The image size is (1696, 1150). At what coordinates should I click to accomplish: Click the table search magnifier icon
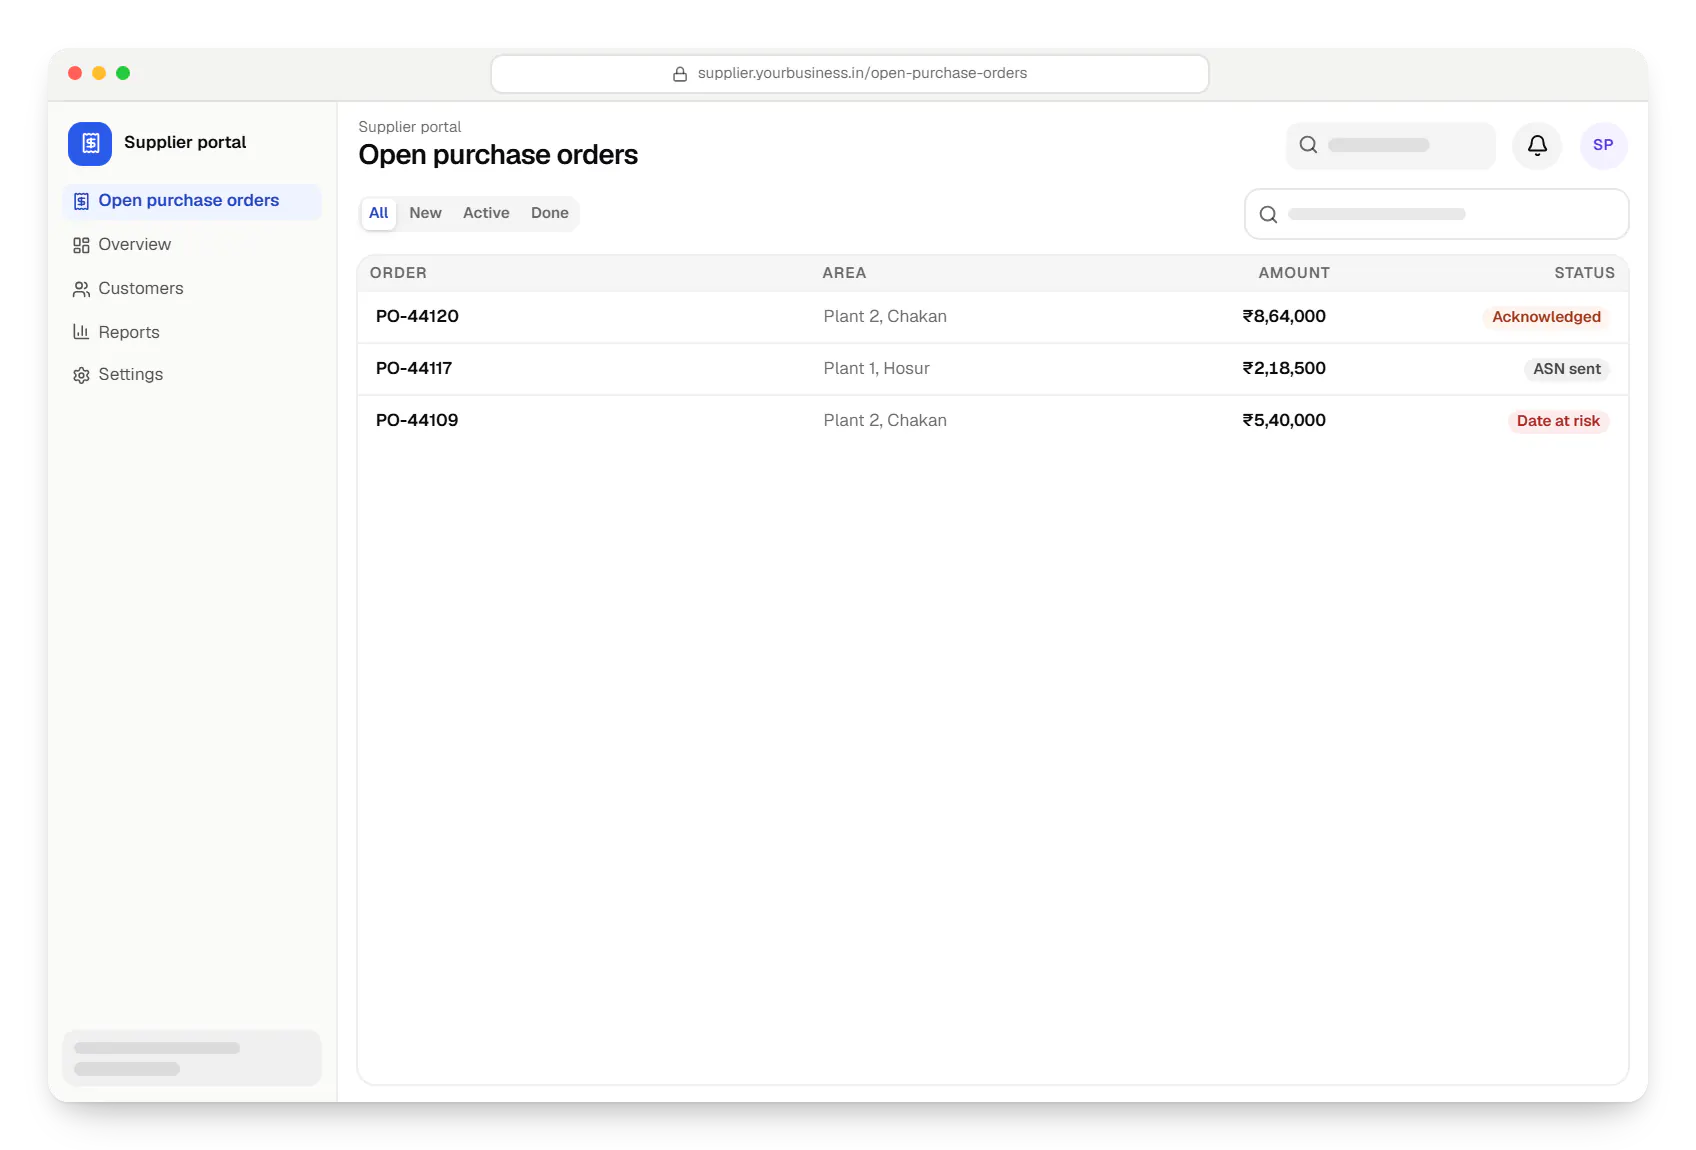coord(1268,214)
